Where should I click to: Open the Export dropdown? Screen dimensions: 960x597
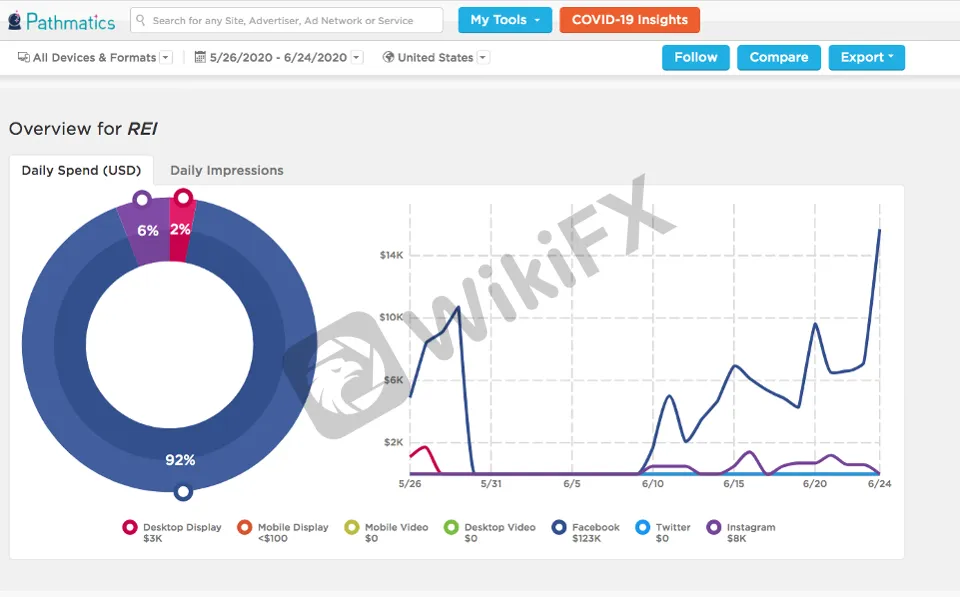click(866, 58)
